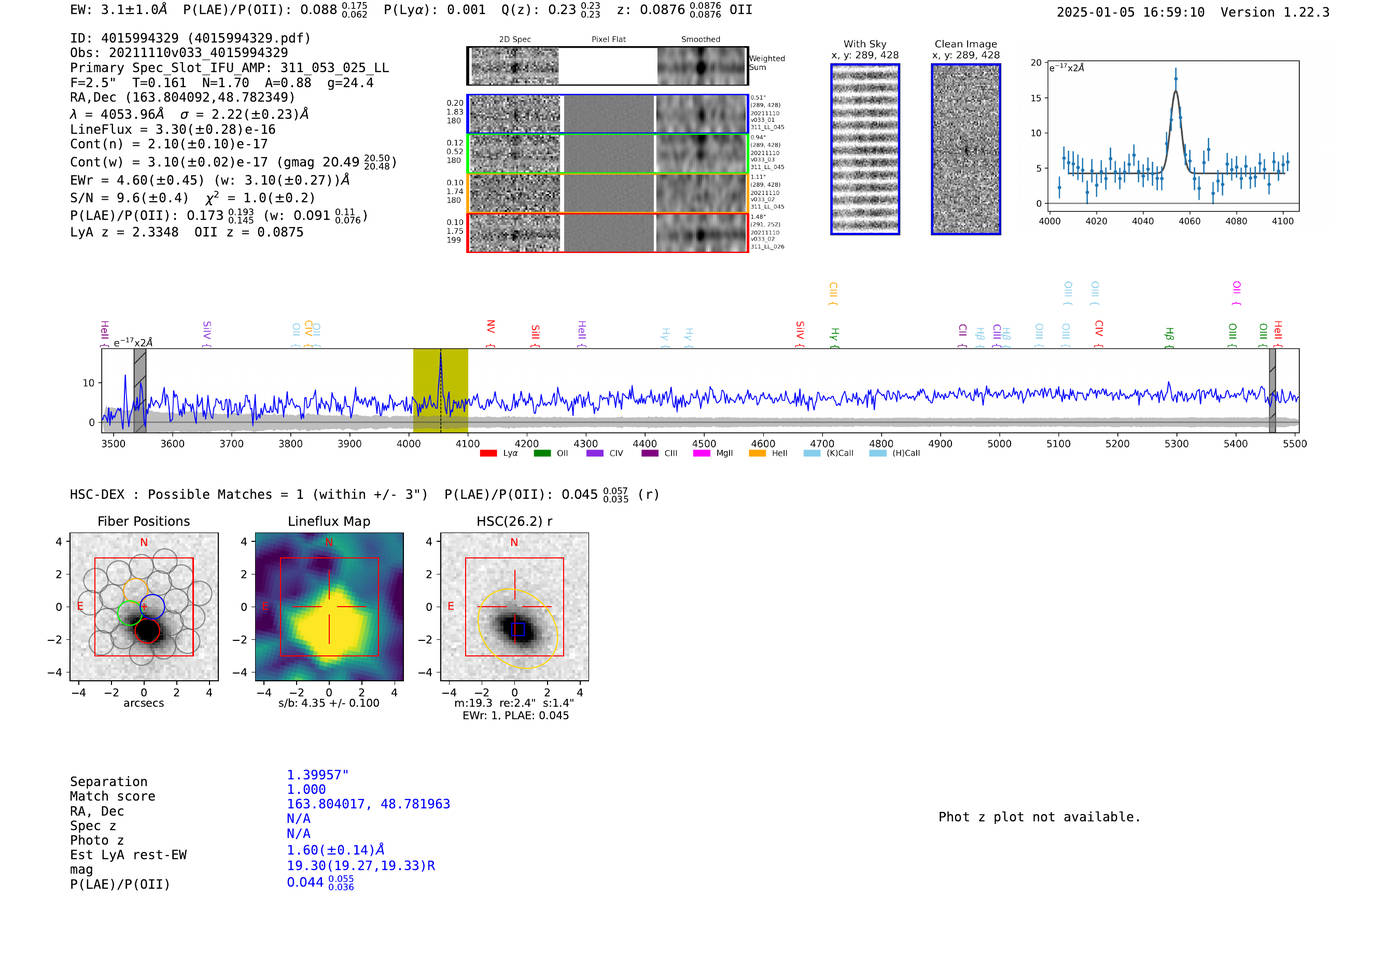The image size is (1400, 953).
Task: Click the 'Smoothed' column header
Action: pos(701,39)
